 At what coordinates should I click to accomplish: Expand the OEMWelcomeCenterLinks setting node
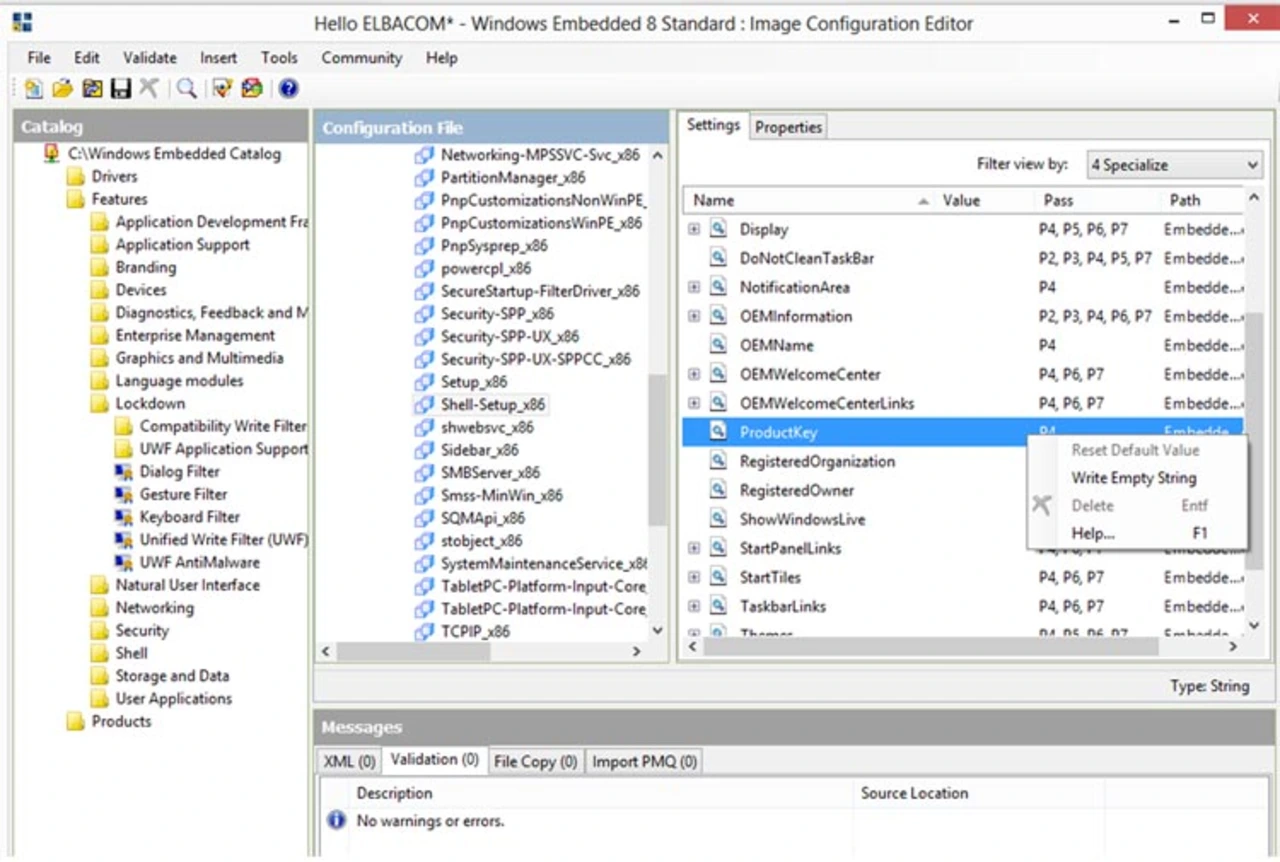(x=694, y=403)
